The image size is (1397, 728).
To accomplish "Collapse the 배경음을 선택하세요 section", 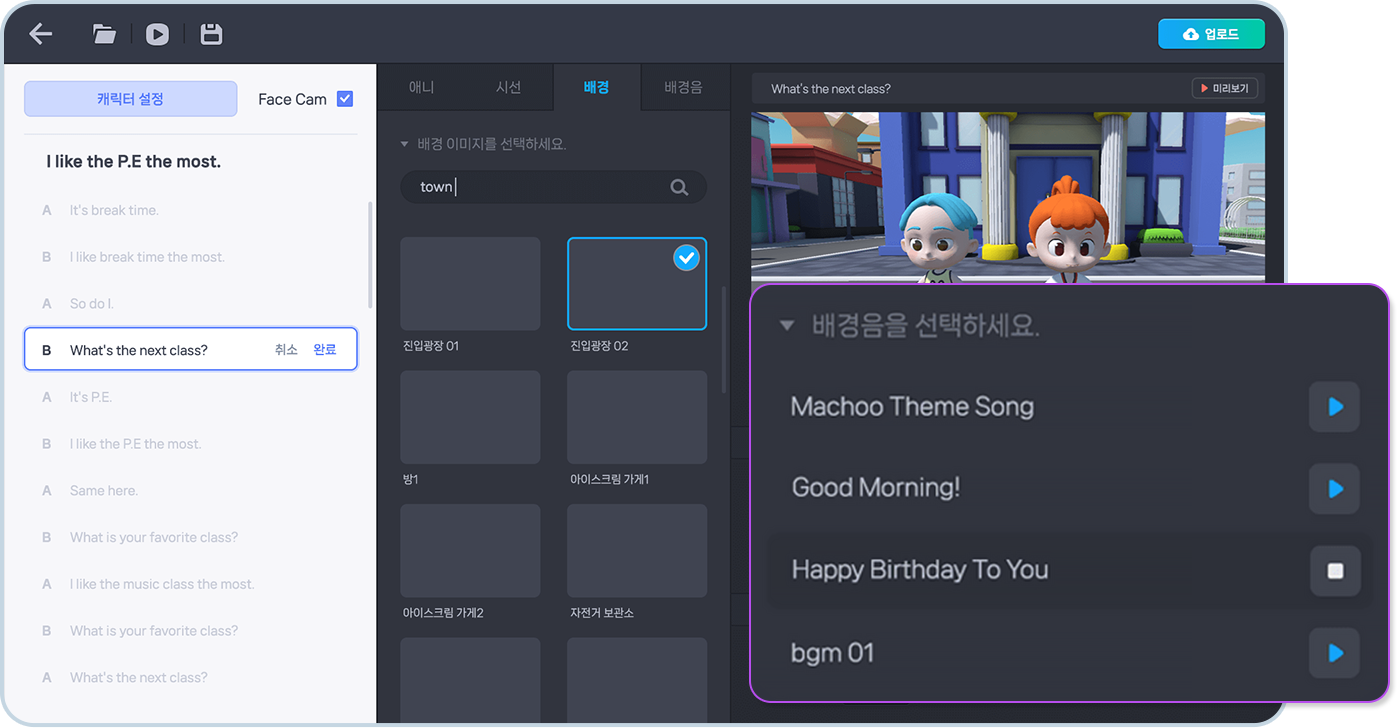I will 787,325.
